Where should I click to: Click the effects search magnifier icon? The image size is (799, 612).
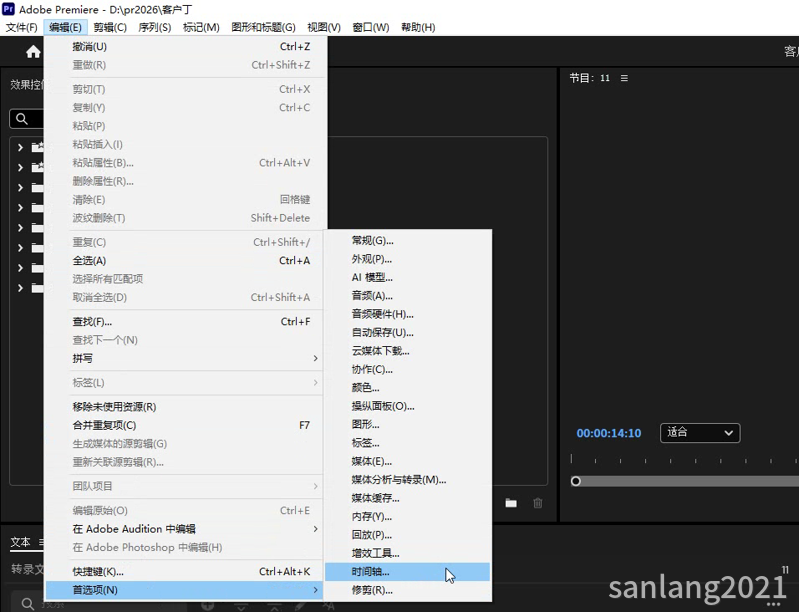(21, 119)
